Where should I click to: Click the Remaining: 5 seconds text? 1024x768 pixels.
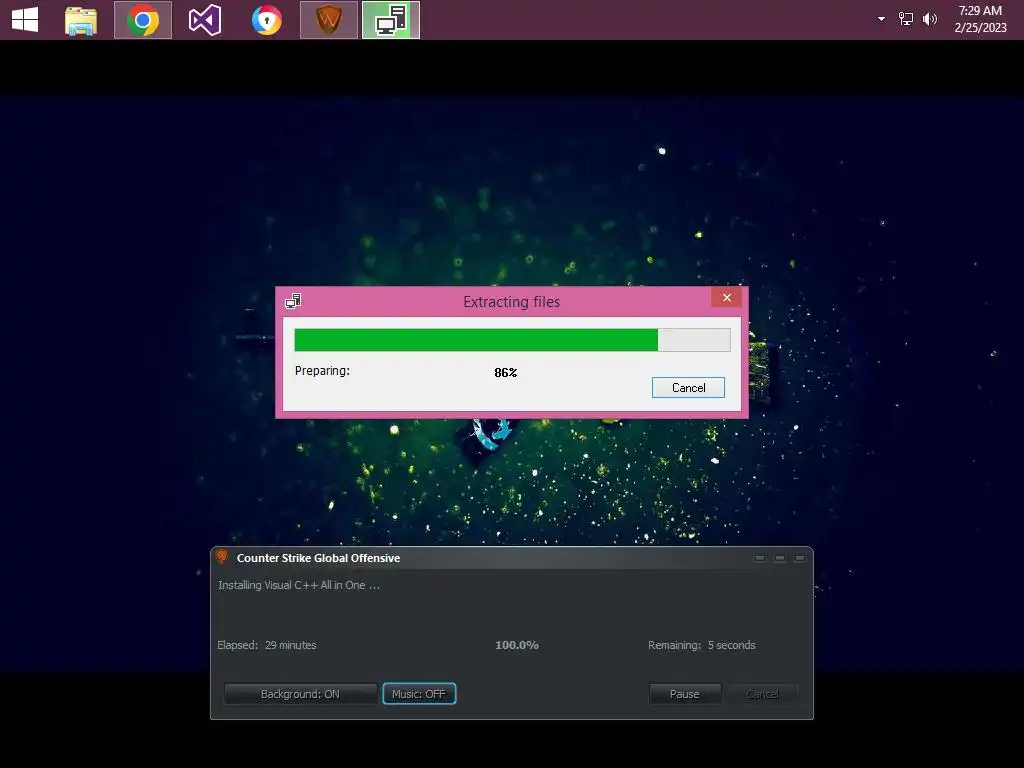pos(701,645)
